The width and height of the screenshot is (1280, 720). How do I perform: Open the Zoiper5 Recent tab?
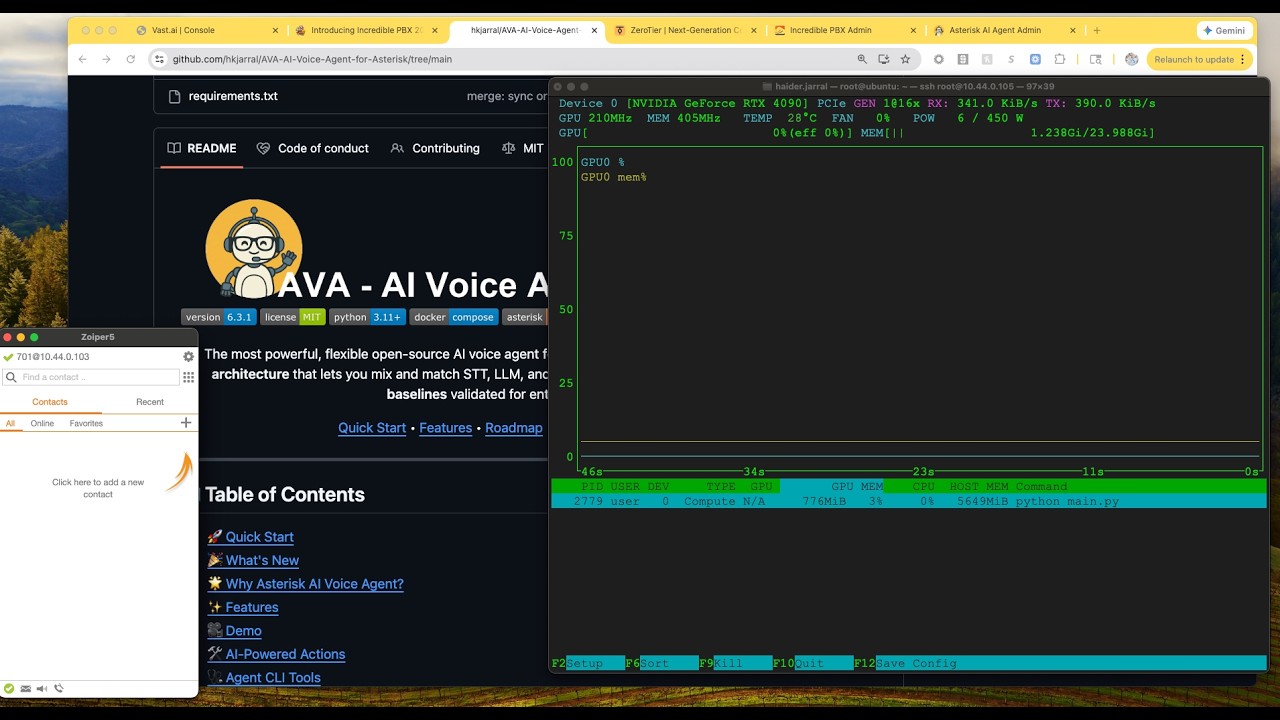[x=150, y=402]
